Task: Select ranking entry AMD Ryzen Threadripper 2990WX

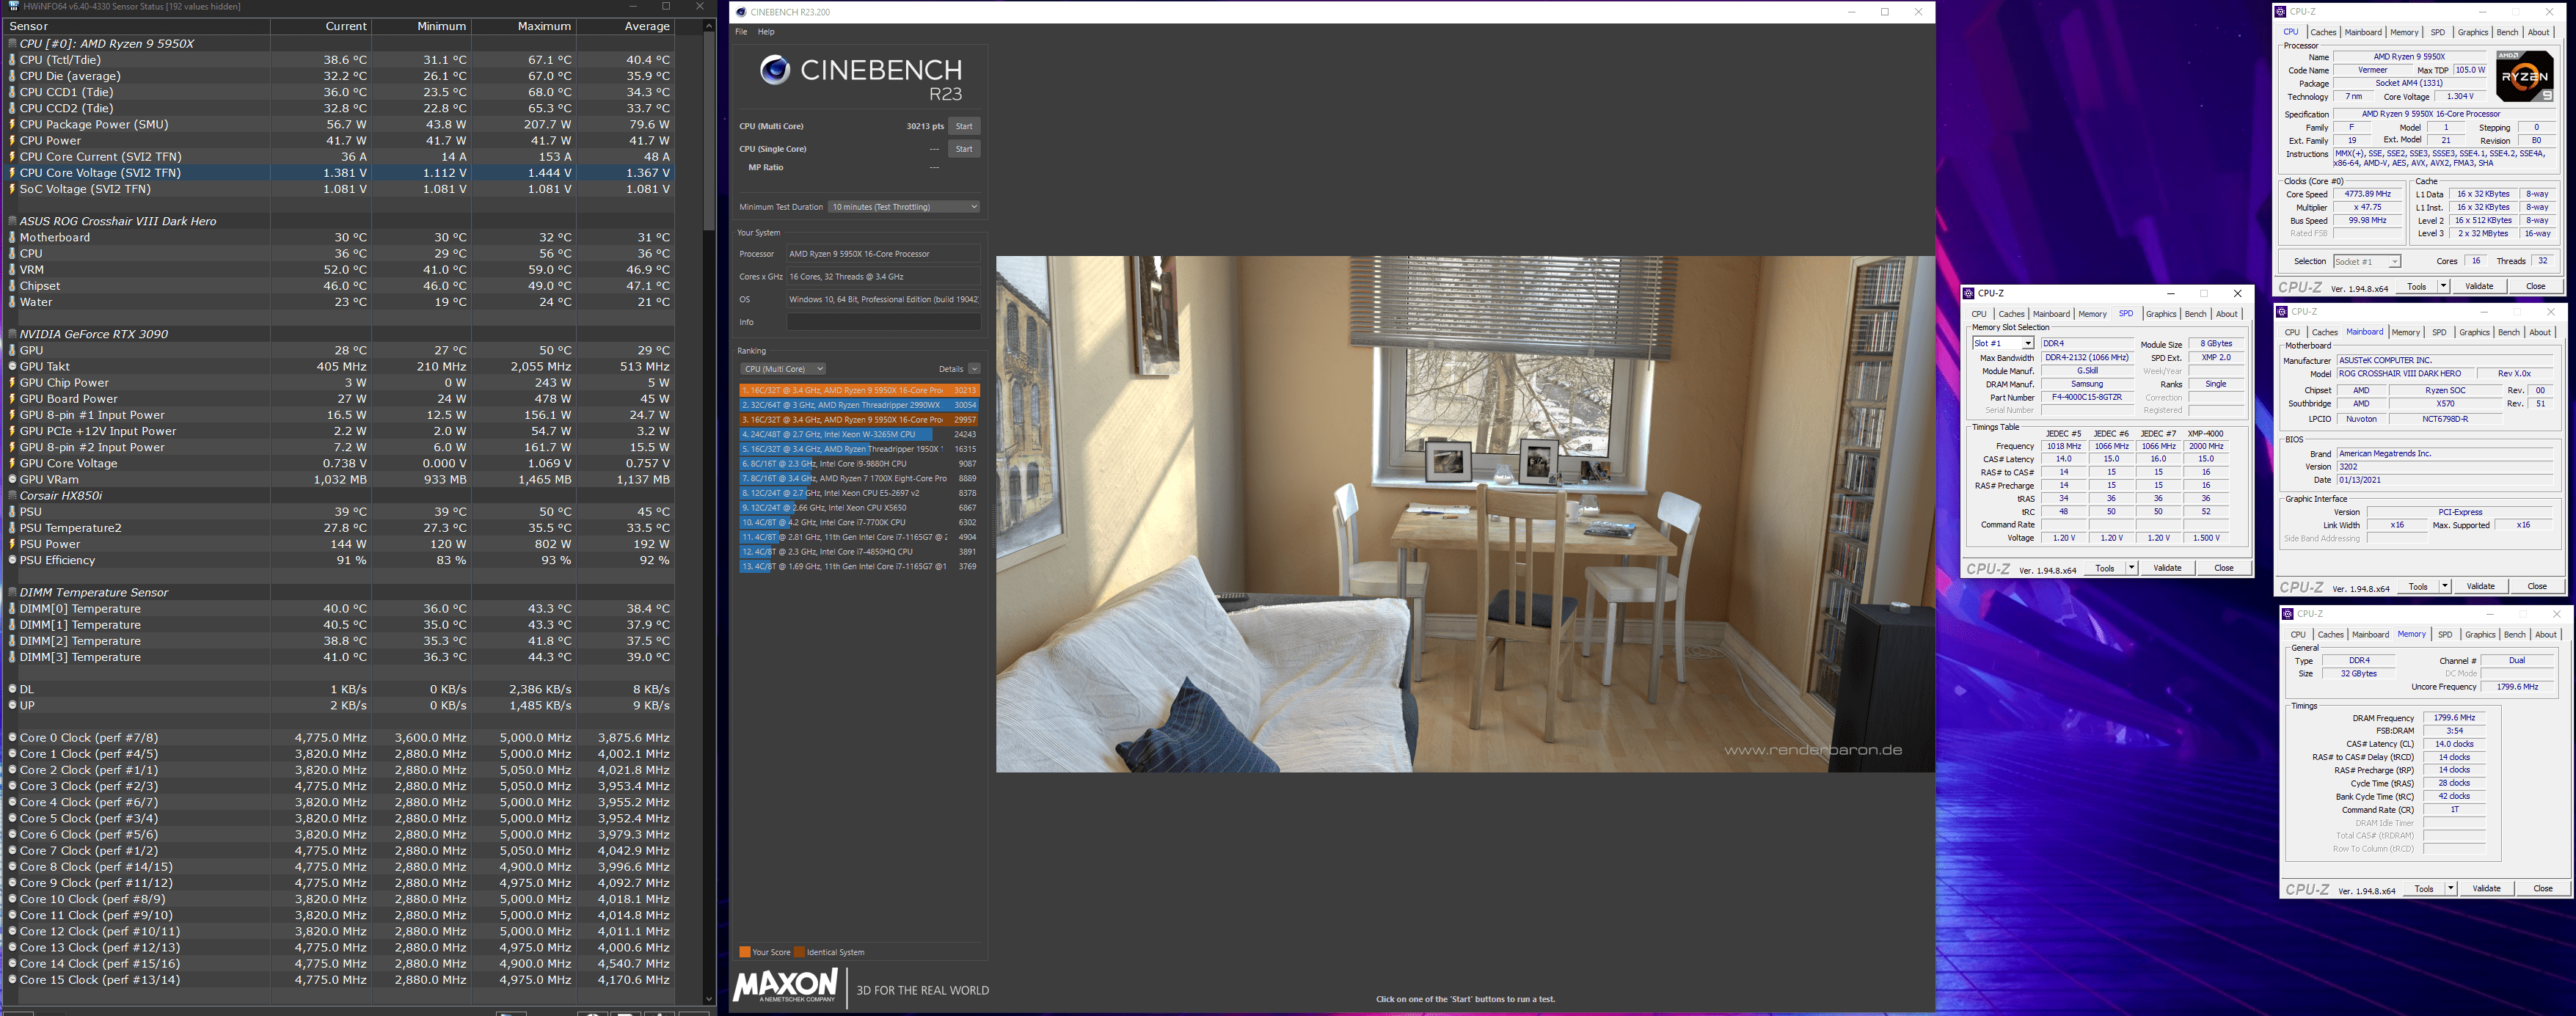Action: 859,405
